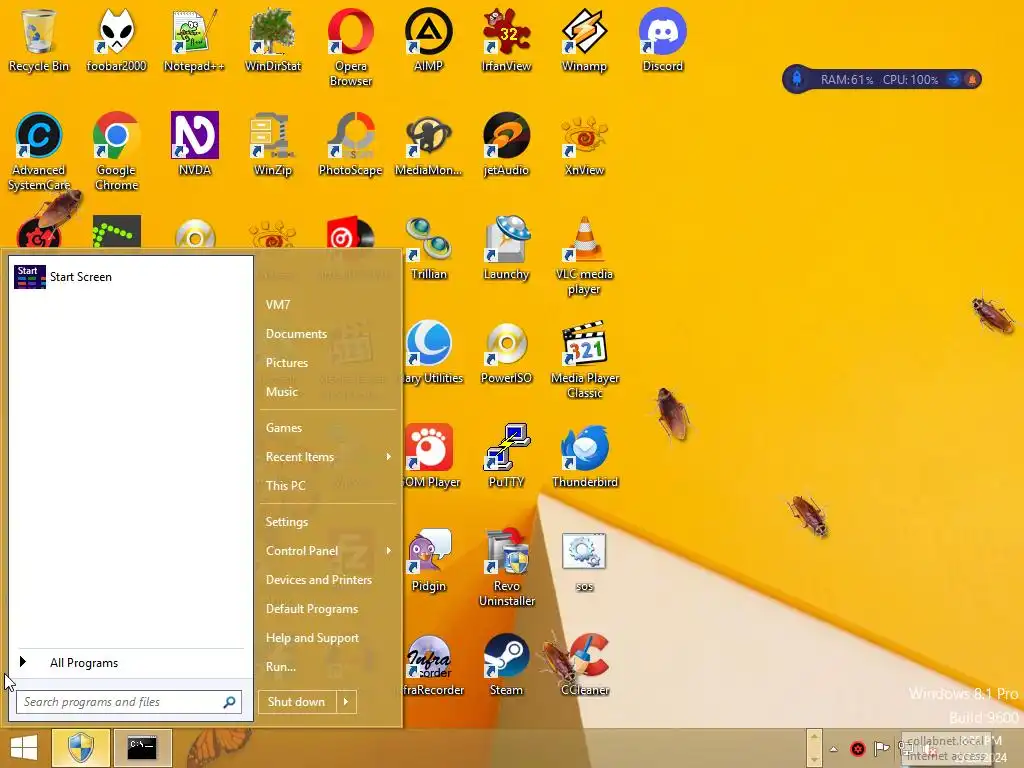This screenshot has height=768, width=1024.
Task: Open the IrfanView shortcut
Action: click(506, 40)
